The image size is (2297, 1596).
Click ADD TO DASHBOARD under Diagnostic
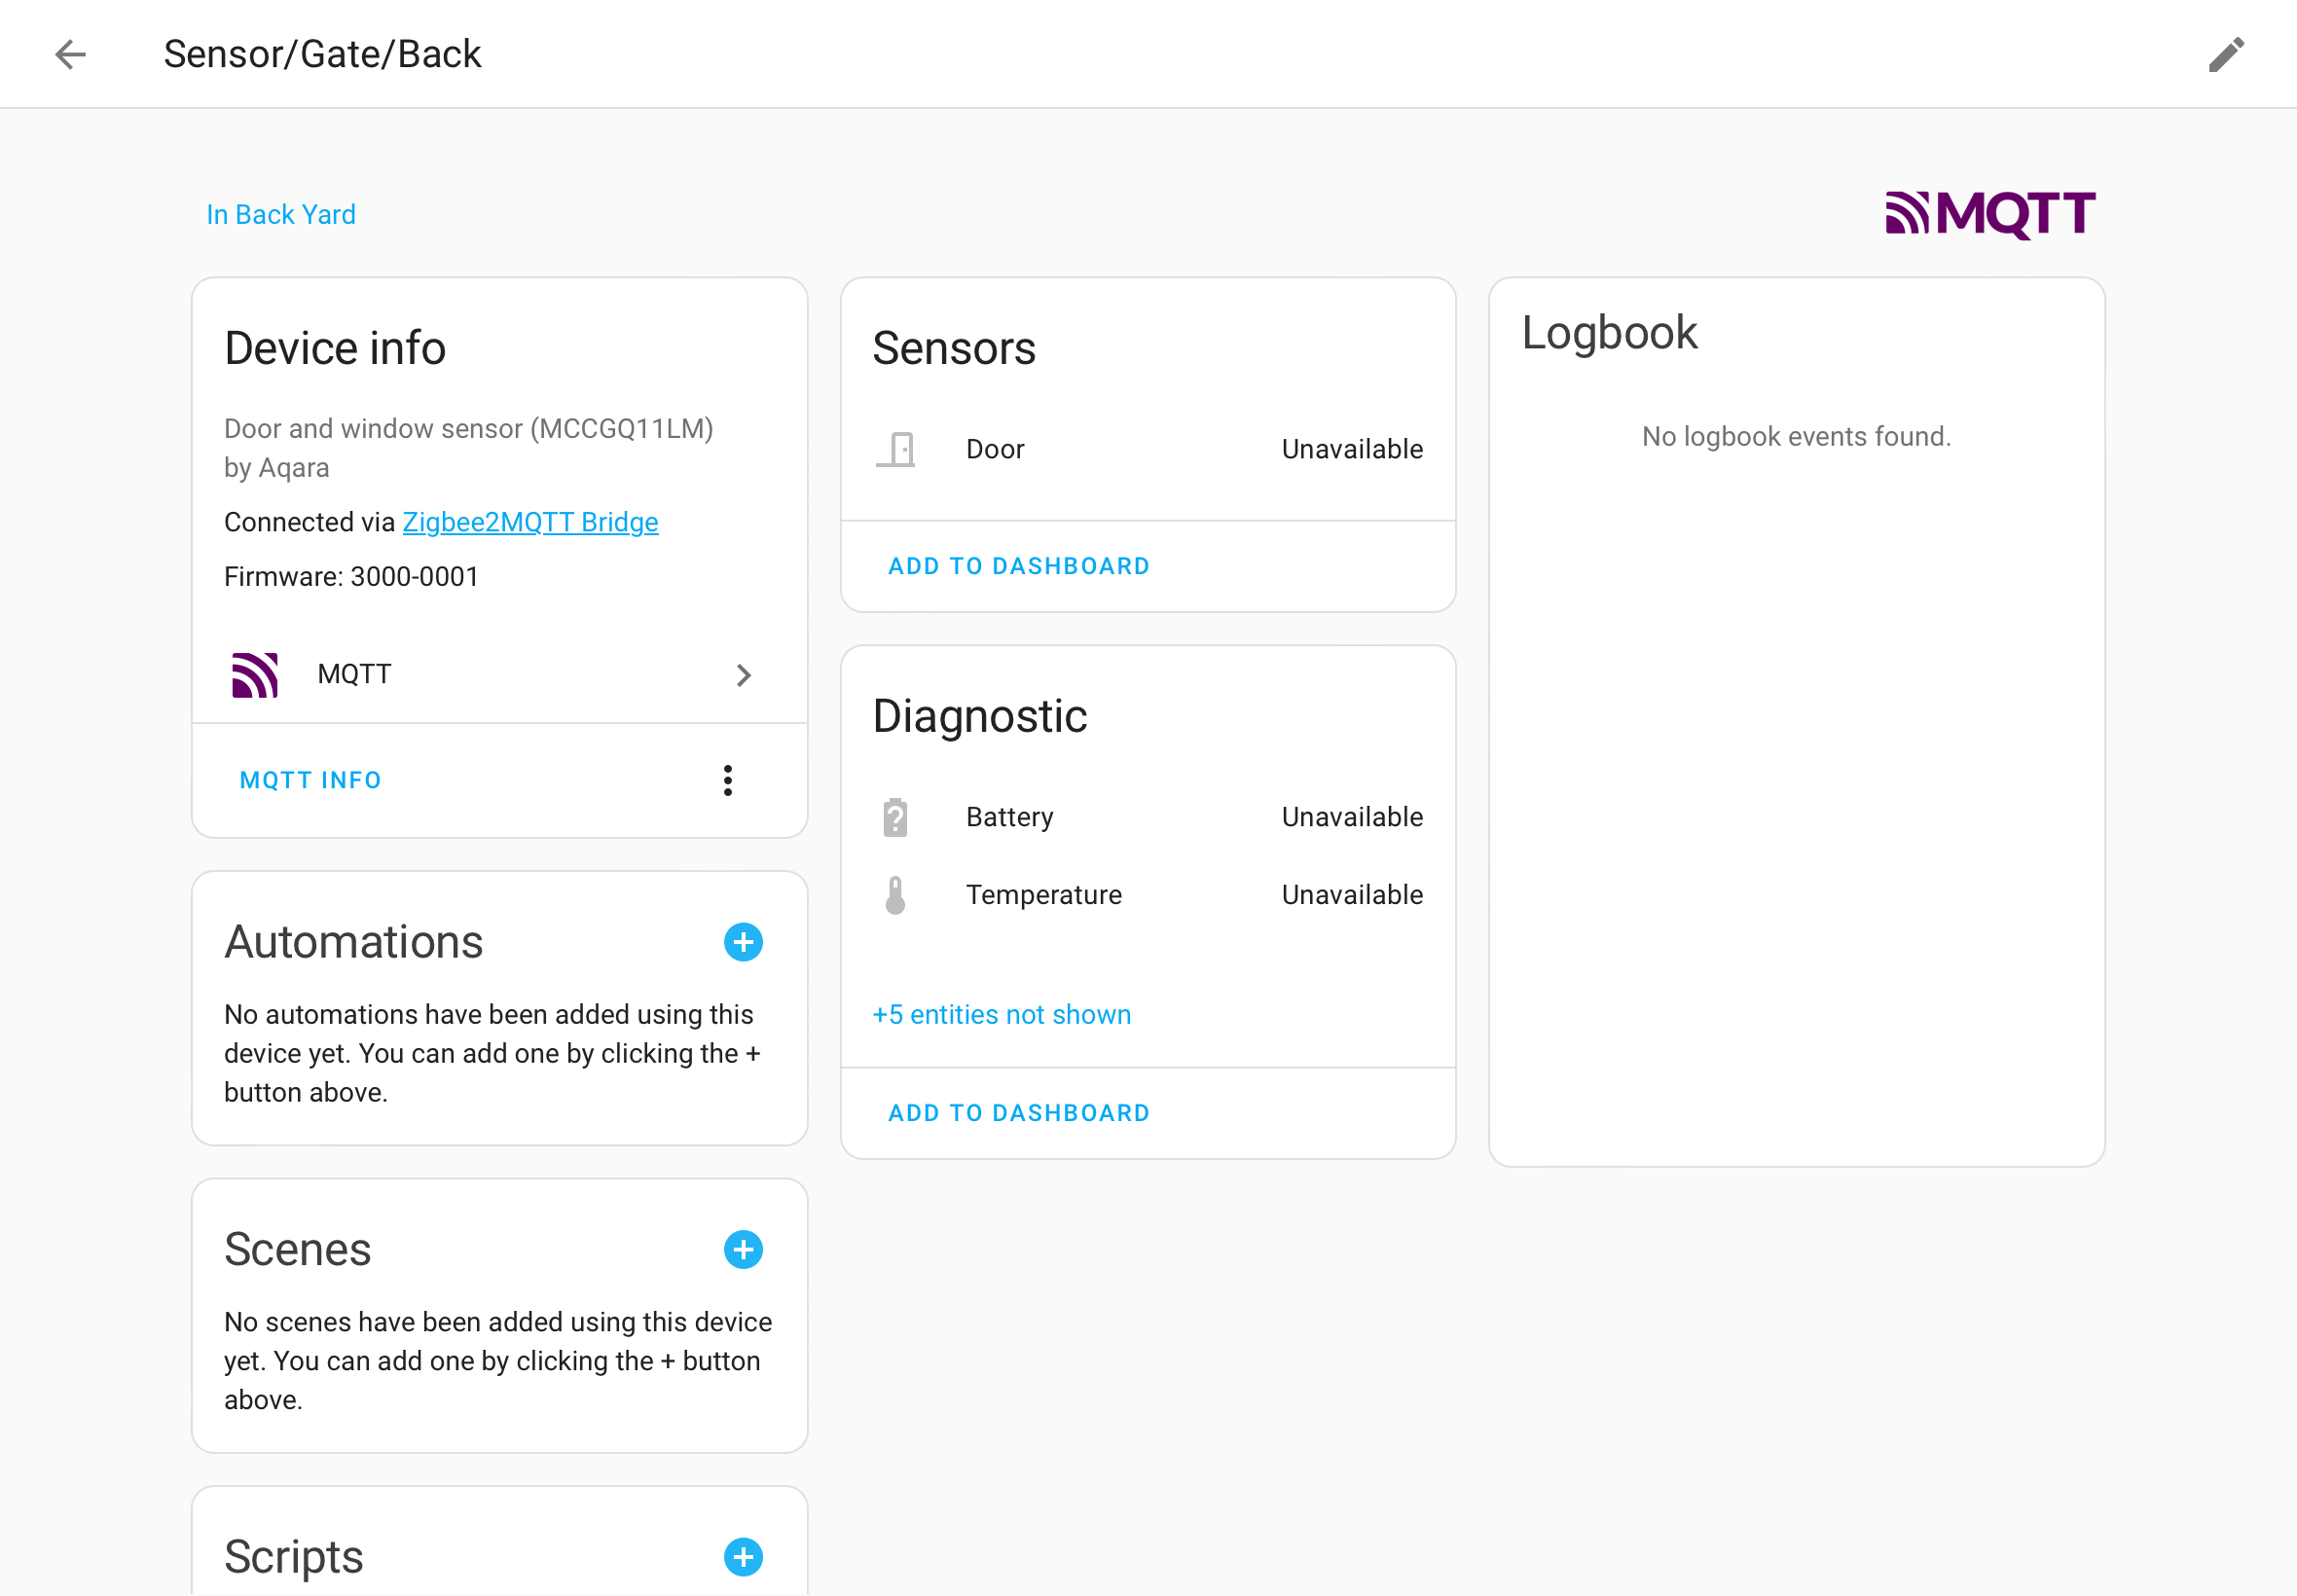click(x=1018, y=1112)
